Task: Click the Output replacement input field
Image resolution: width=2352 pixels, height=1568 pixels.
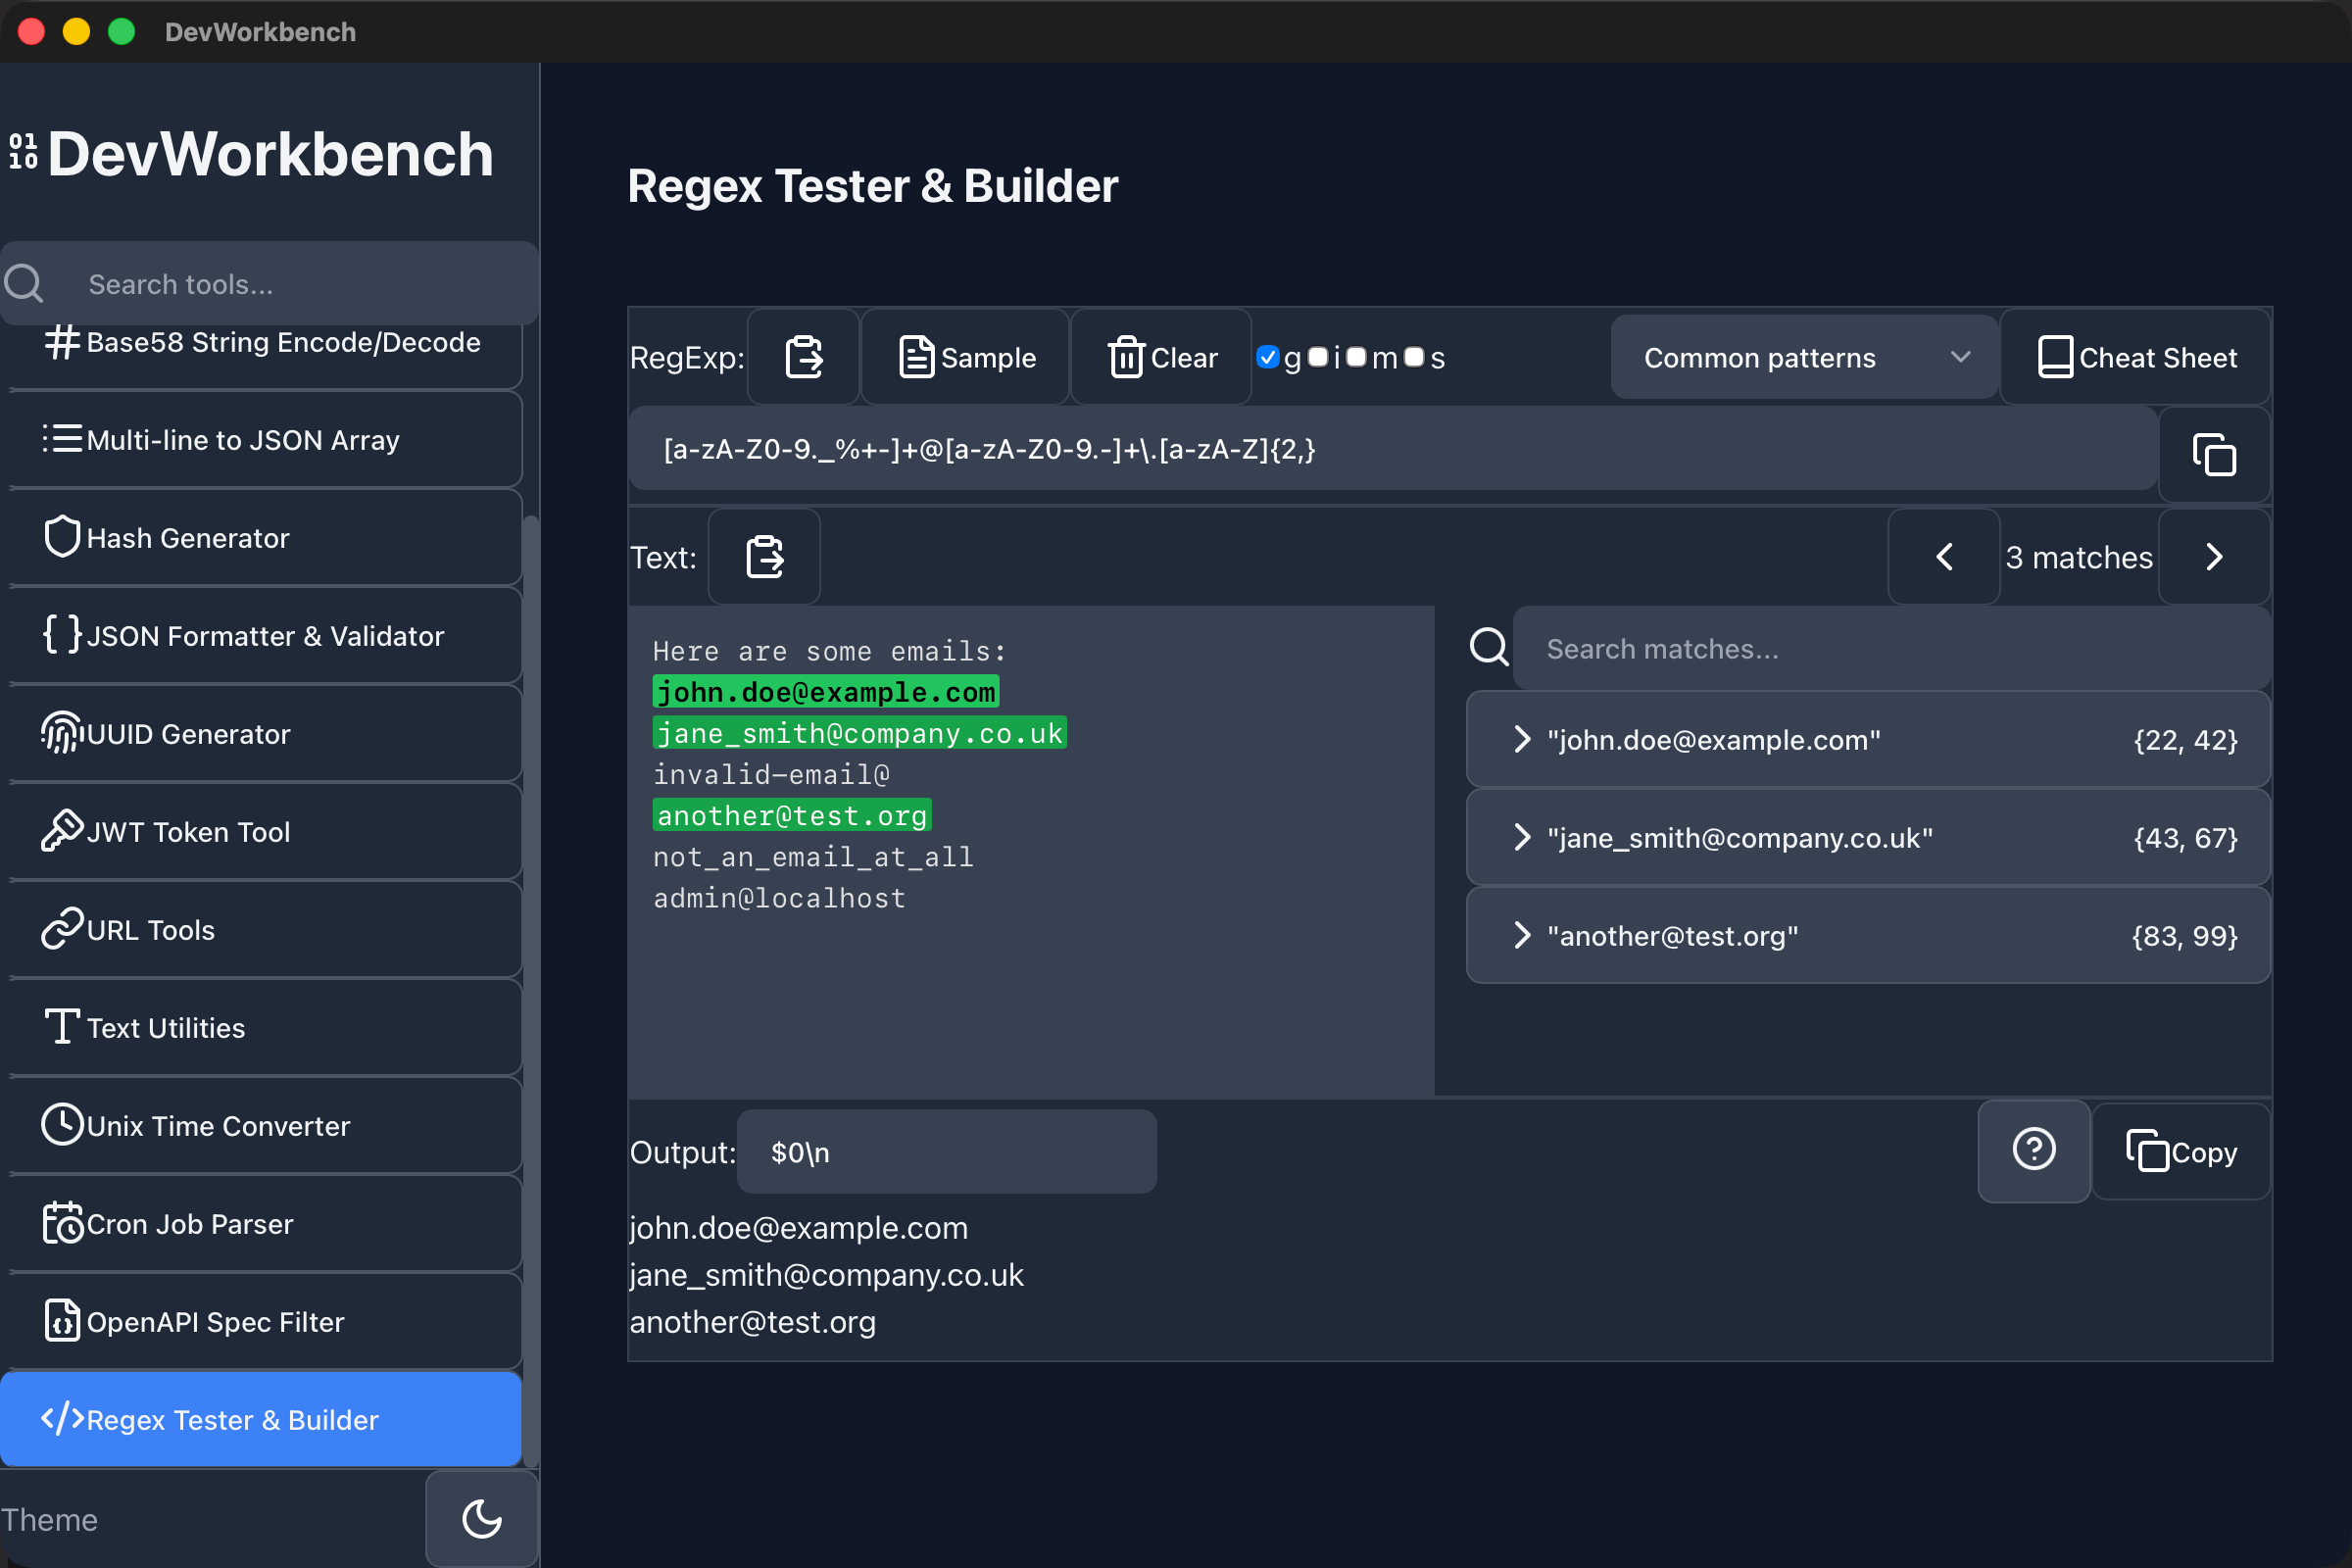Action: click(x=946, y=1151)
